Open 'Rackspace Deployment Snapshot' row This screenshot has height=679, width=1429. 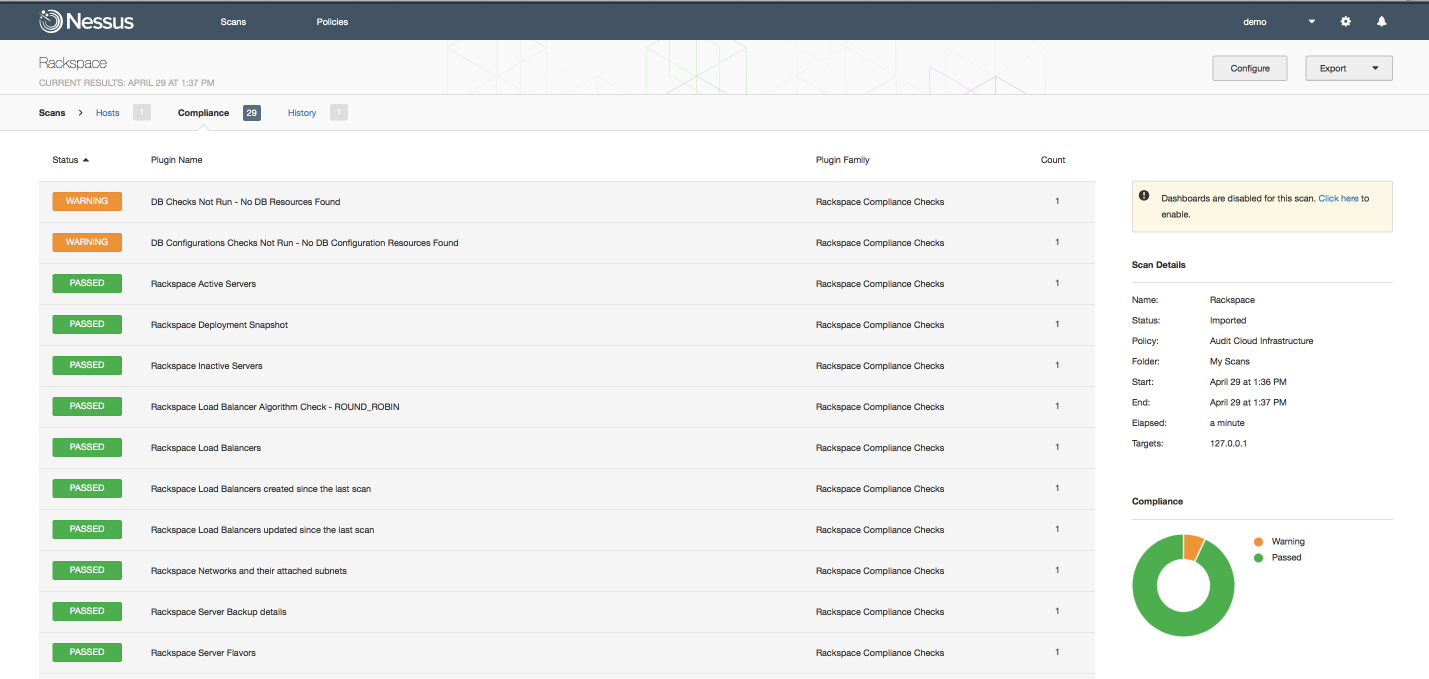567,325
